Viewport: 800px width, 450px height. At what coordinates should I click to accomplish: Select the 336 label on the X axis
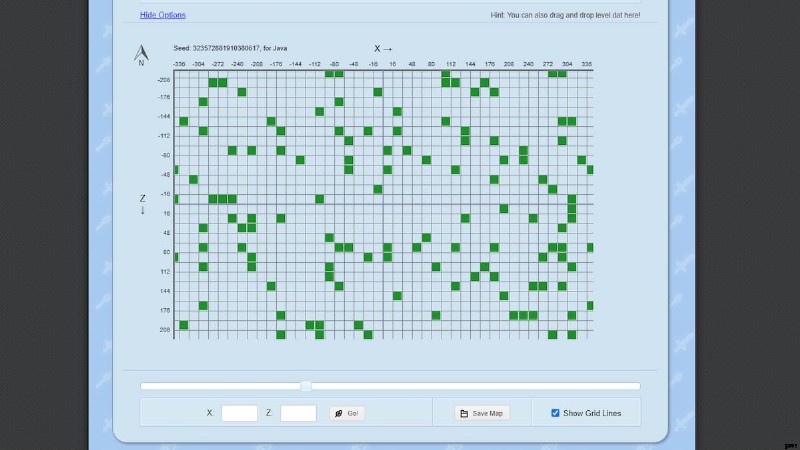[x=587, y=62]
